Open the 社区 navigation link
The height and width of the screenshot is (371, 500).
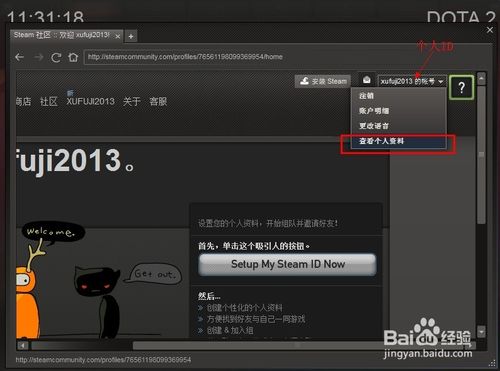pyautogui.click(x=49, y=101)
